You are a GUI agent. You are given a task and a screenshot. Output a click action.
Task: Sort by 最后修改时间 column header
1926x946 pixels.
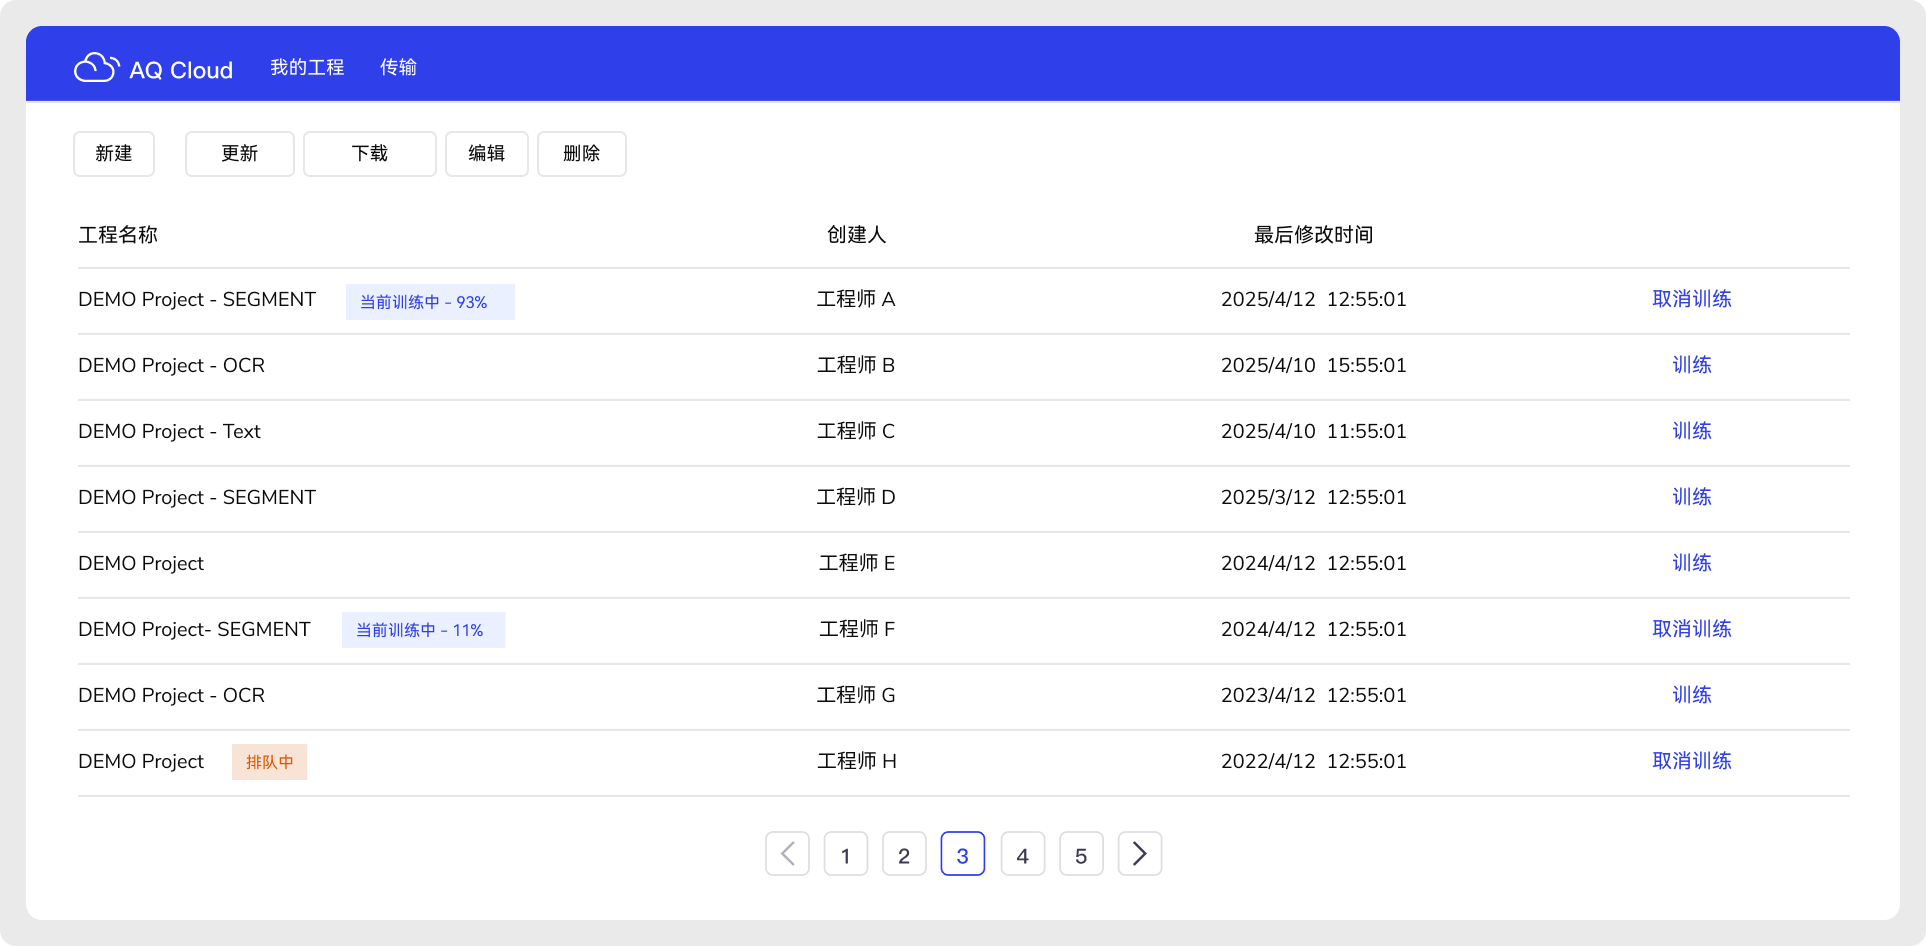tap(1313, 235)
